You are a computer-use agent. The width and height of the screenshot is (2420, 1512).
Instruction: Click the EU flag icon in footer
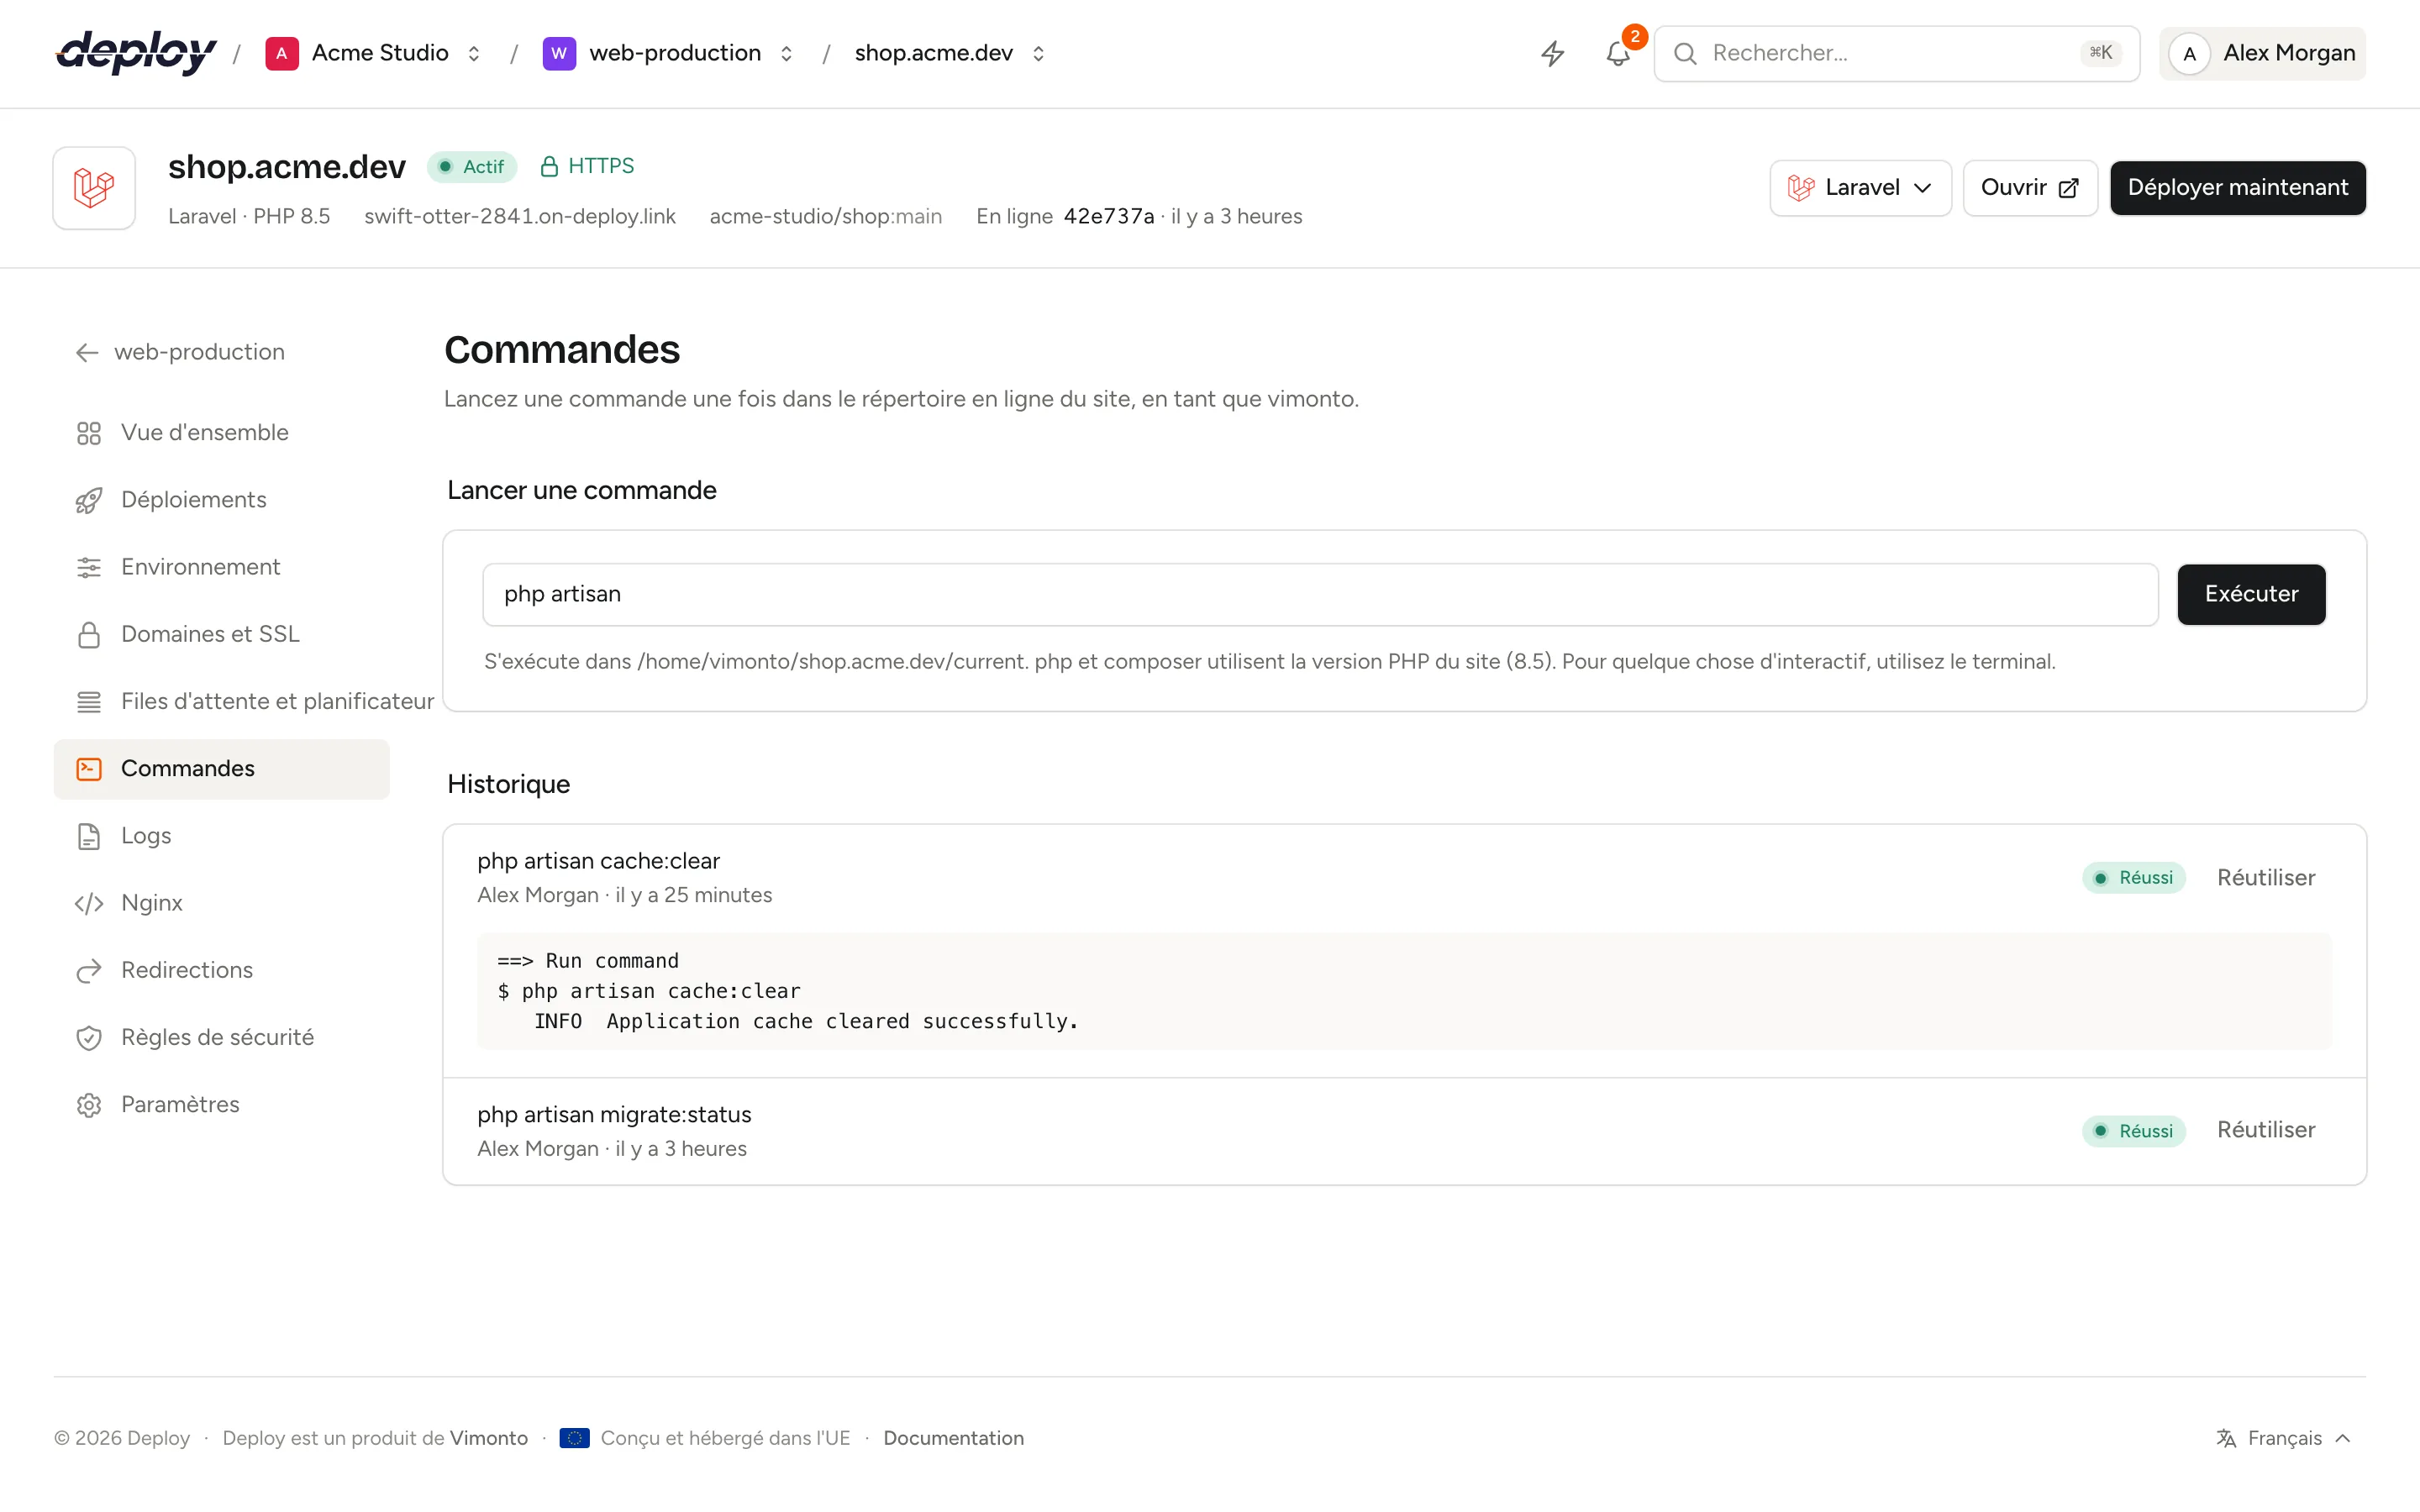click(x=574, y=1438)
